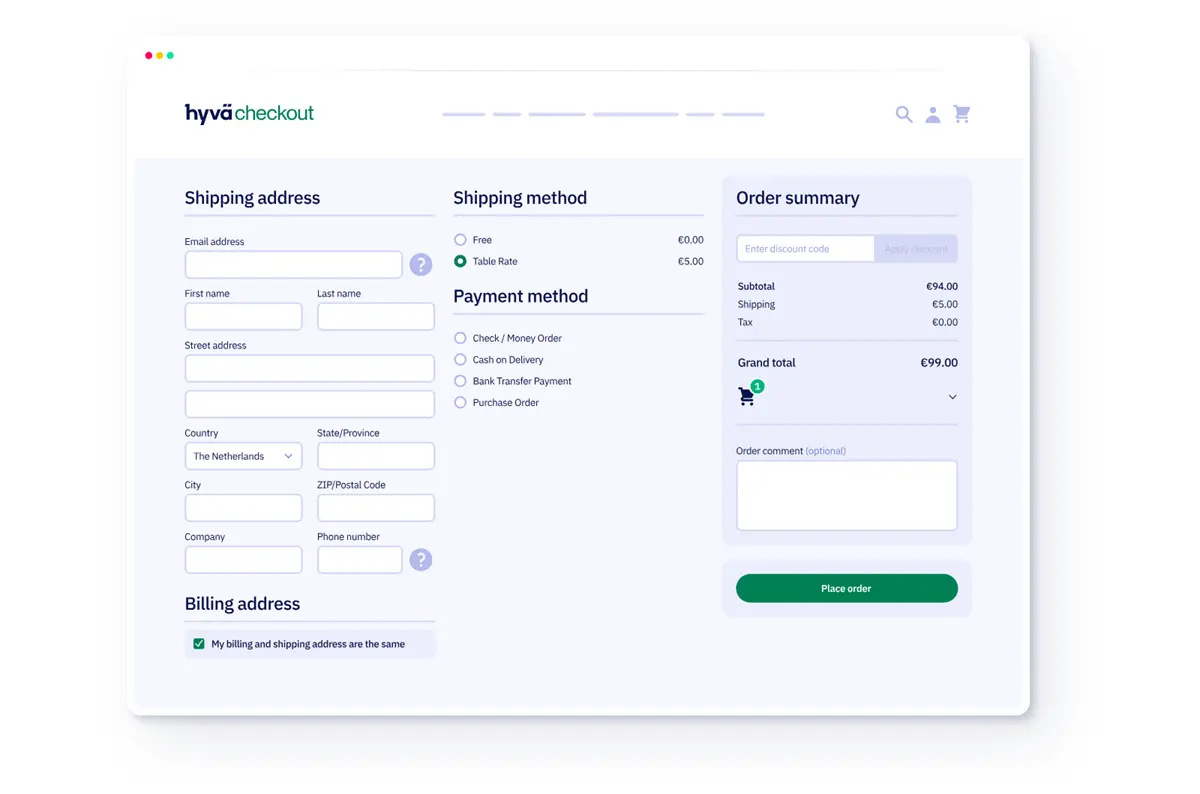Select the Table Rate shipping option
This screenshot has height=794, width=1200.
click(x=460, y=261)
